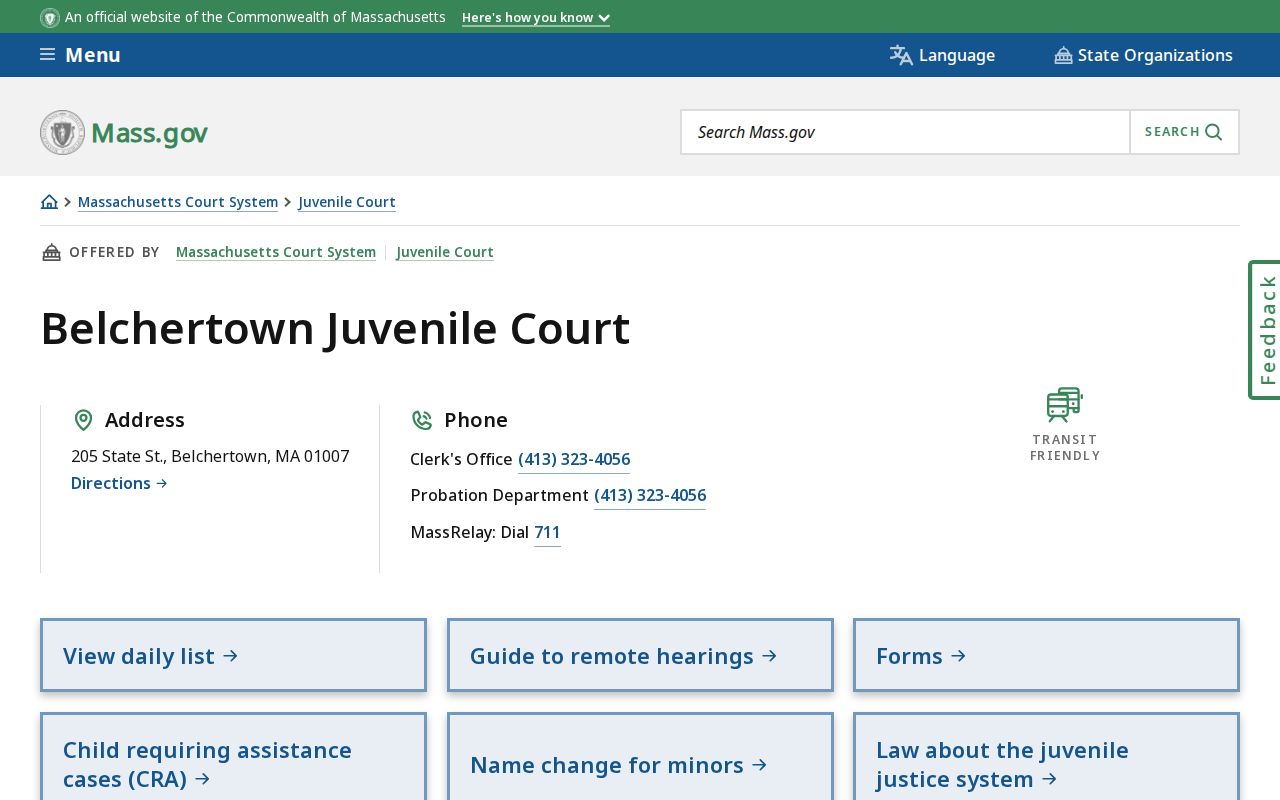The width and height of the screenshot is (1280, 800).
Task: Expand "Here's how you know" dropdown
Action: (536, 18)
